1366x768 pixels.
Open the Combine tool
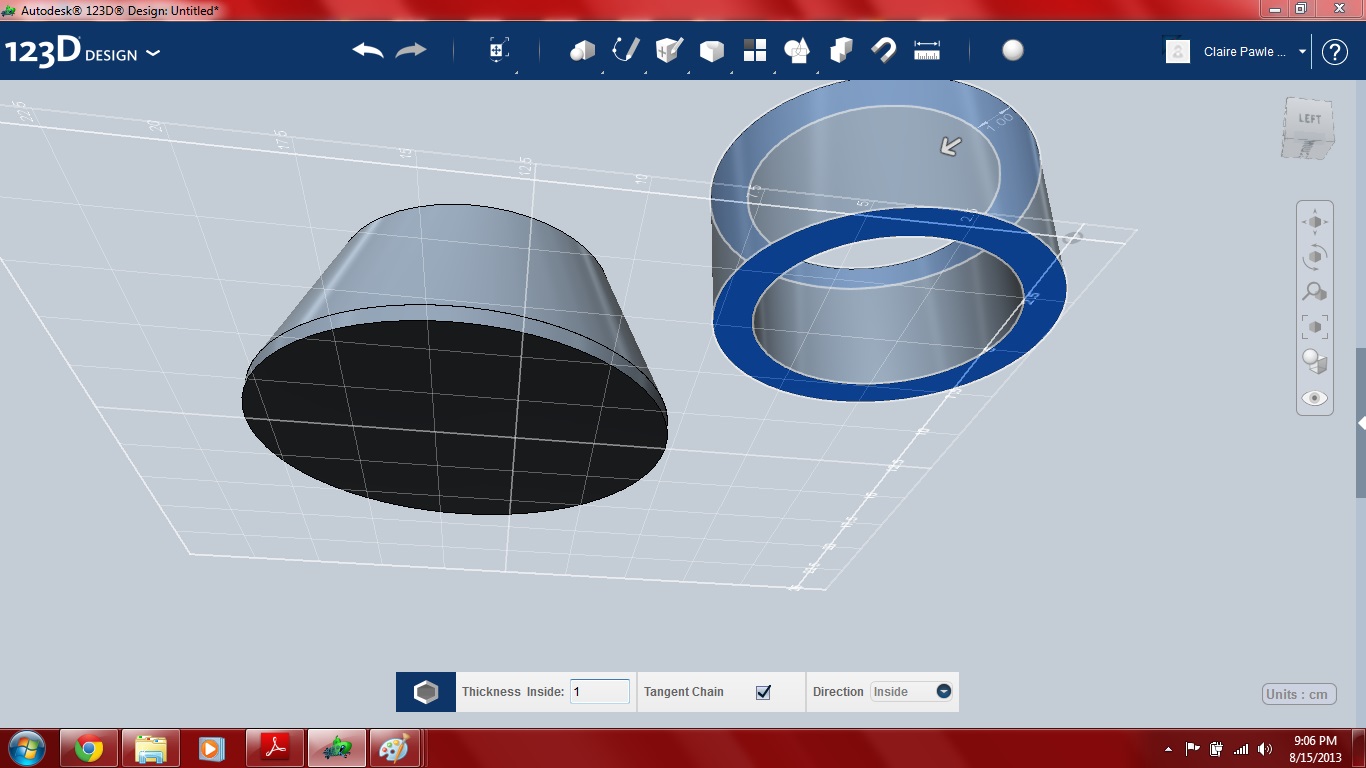coord(841,51)
